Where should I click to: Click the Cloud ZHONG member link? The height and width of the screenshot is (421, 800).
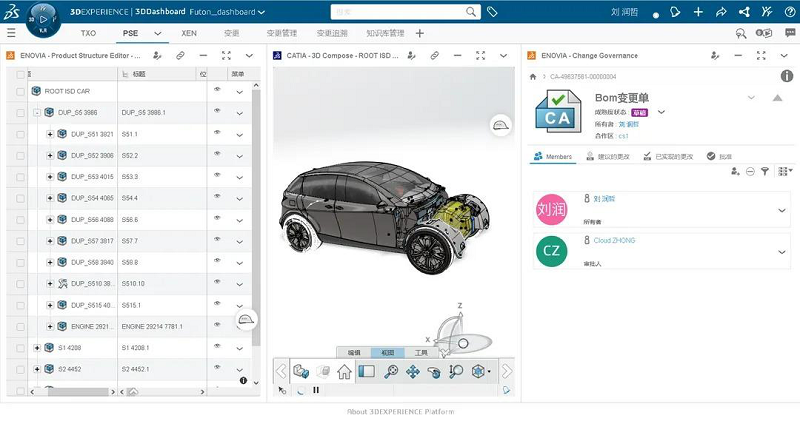[x=614, y=241]
